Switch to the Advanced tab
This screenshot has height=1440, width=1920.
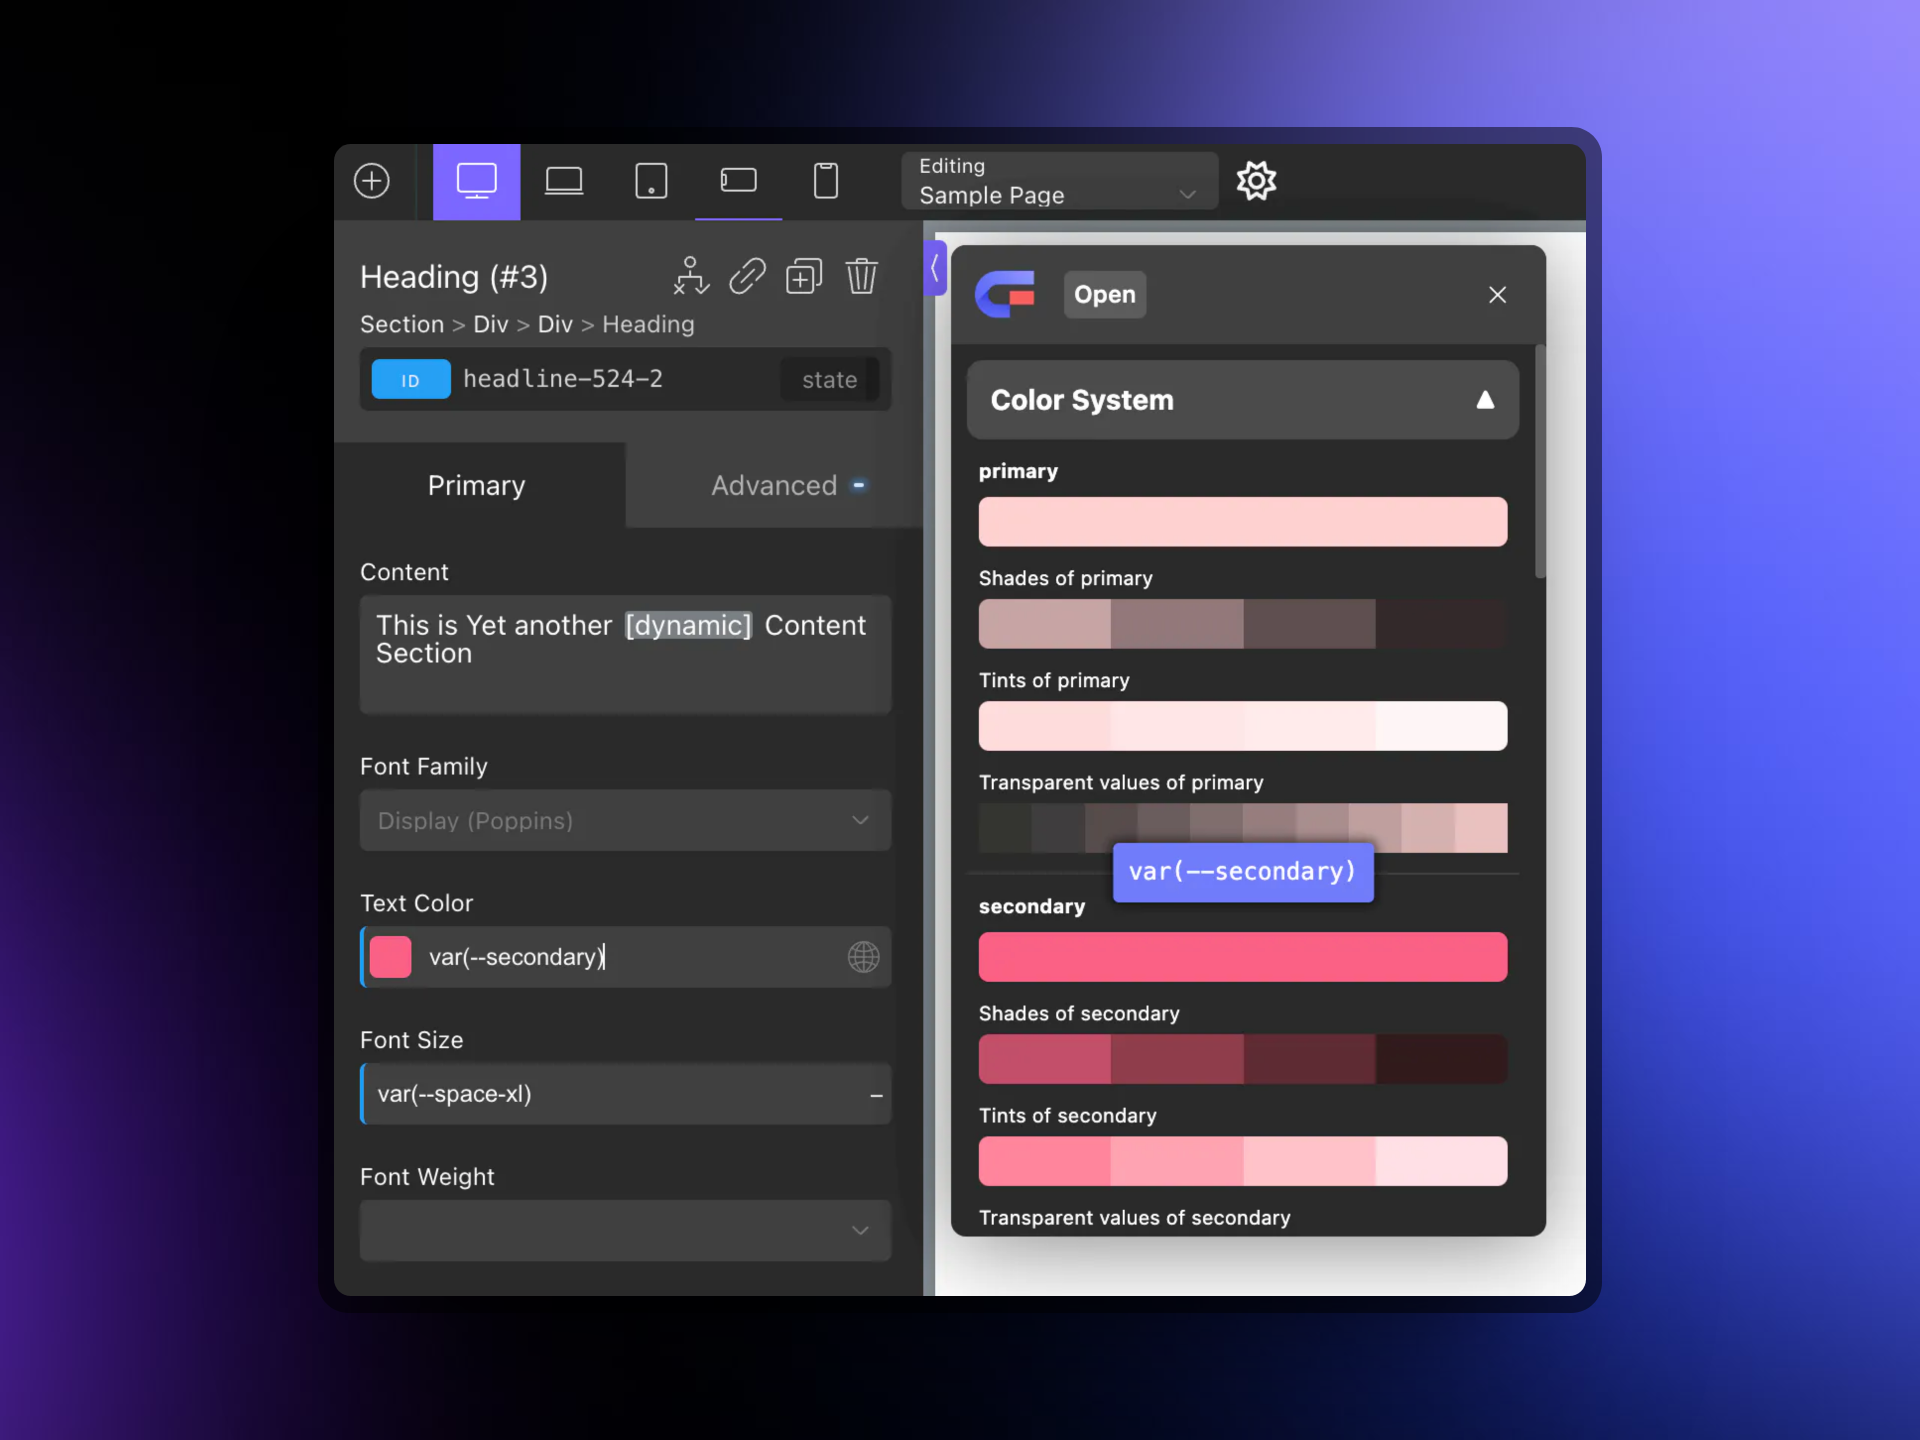[774, 486]
